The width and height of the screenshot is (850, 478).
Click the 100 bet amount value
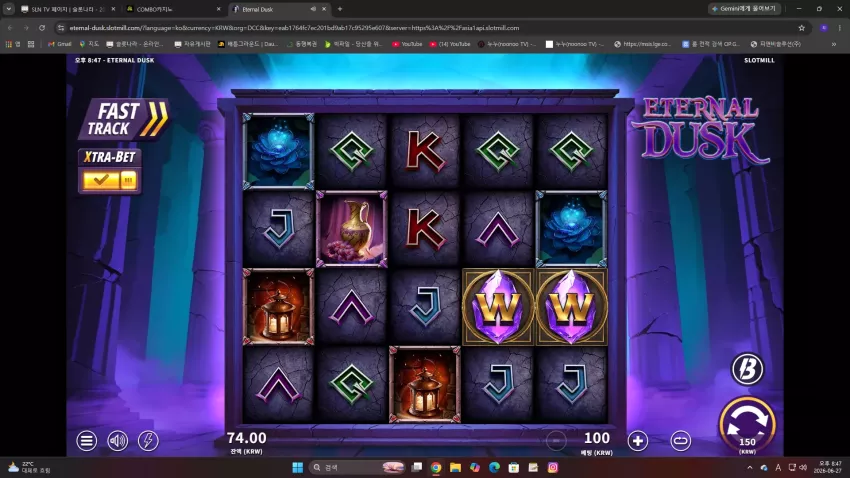point(597,438)
